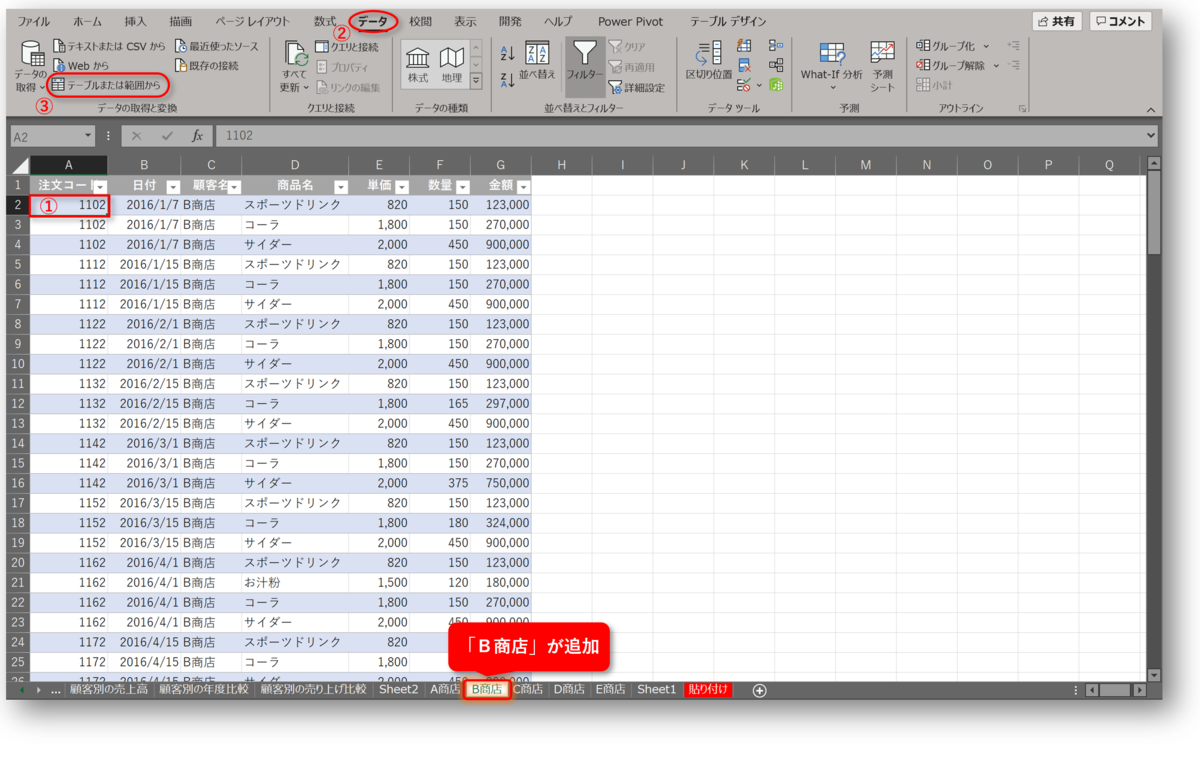Click relationships icon in data tools
Viewport: 1200px width, 767px height.
(776, 66)
